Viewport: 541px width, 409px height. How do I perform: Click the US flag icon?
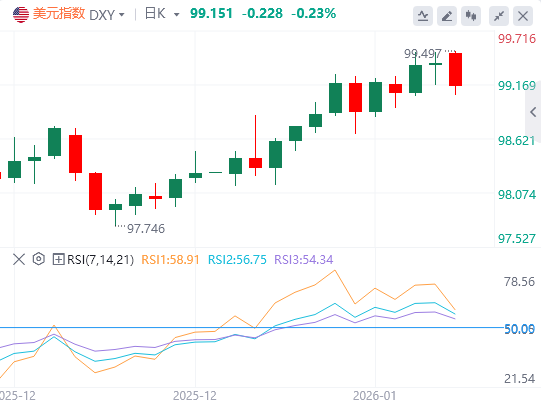click(x=21, y=14)
